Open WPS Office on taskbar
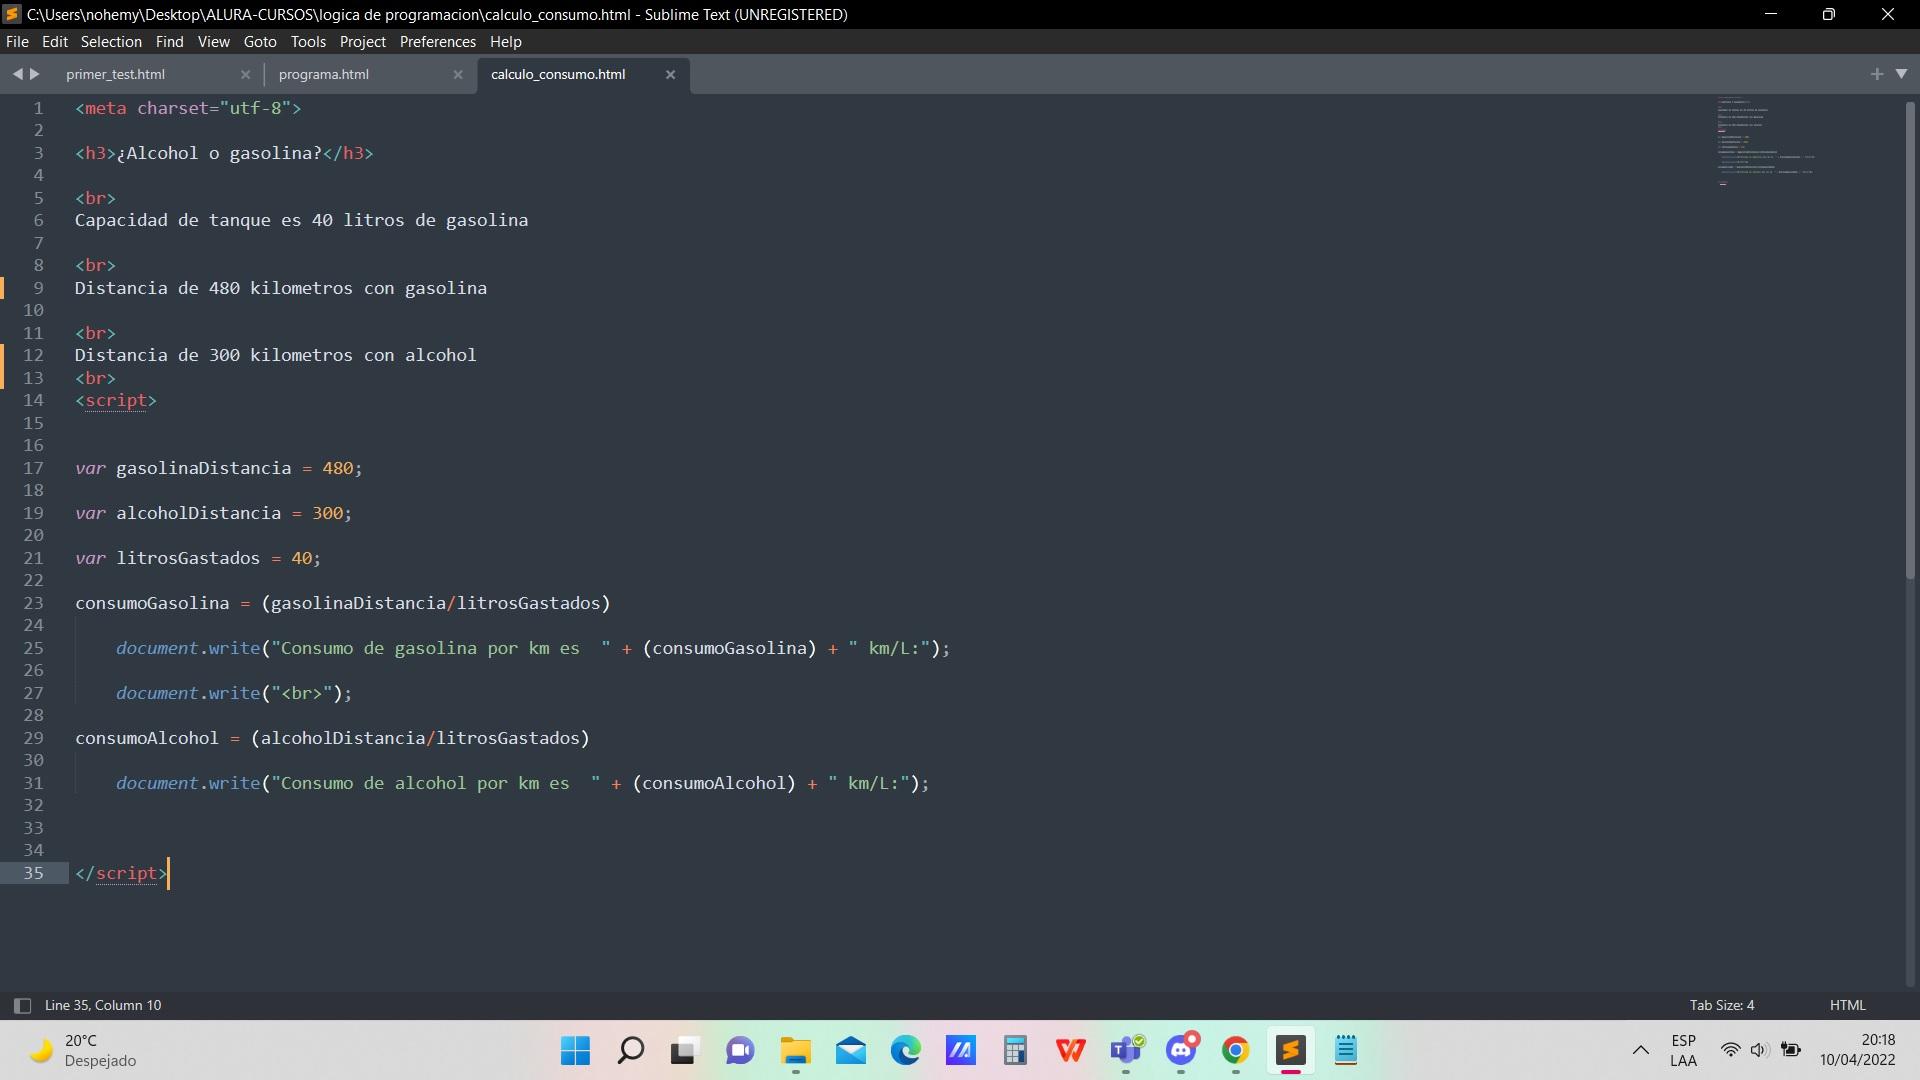The height and width of the screenshot is (1080, 1920). [x=1070, y=1050]
